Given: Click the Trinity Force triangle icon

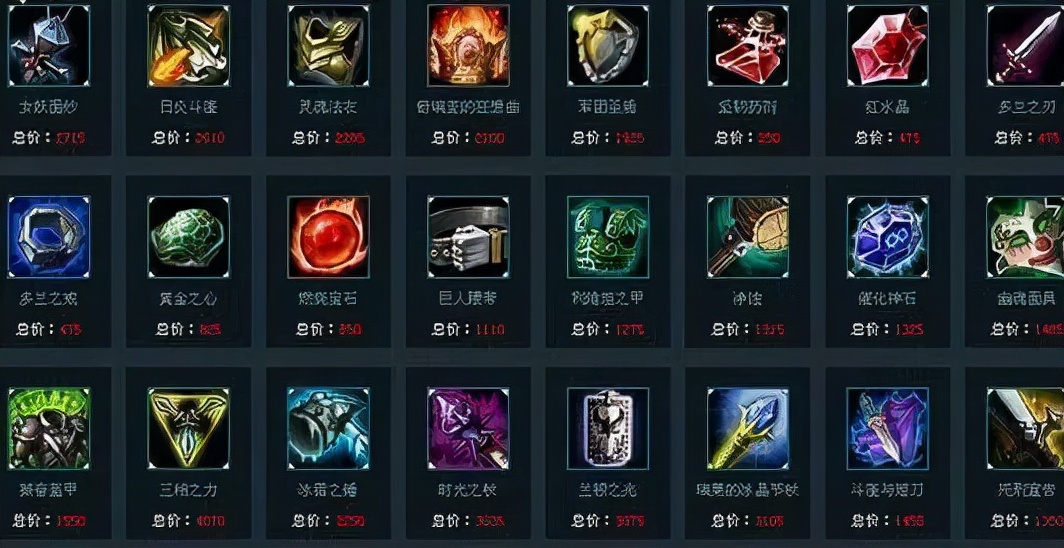Looking at the screenshot, I should [x=189, y=429].
